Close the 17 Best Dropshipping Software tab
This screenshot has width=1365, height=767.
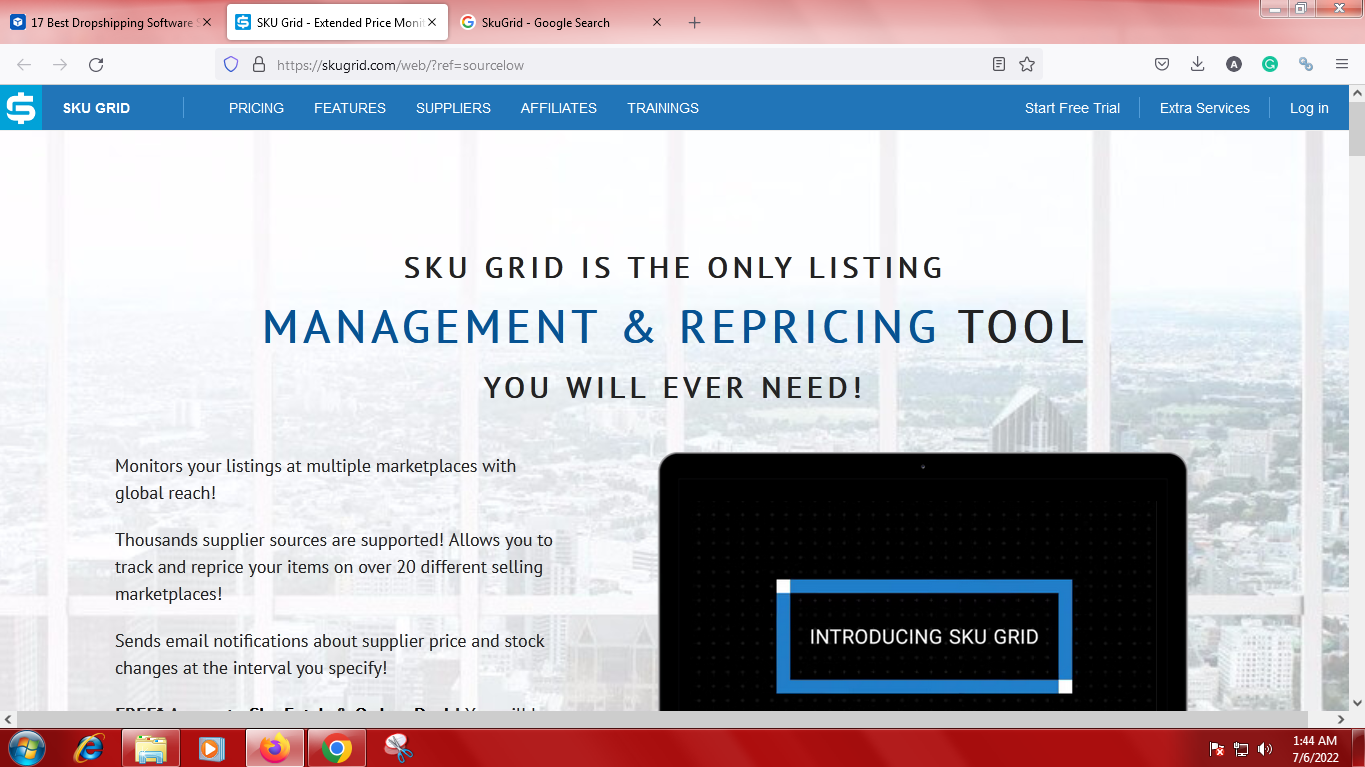point(207,22)
